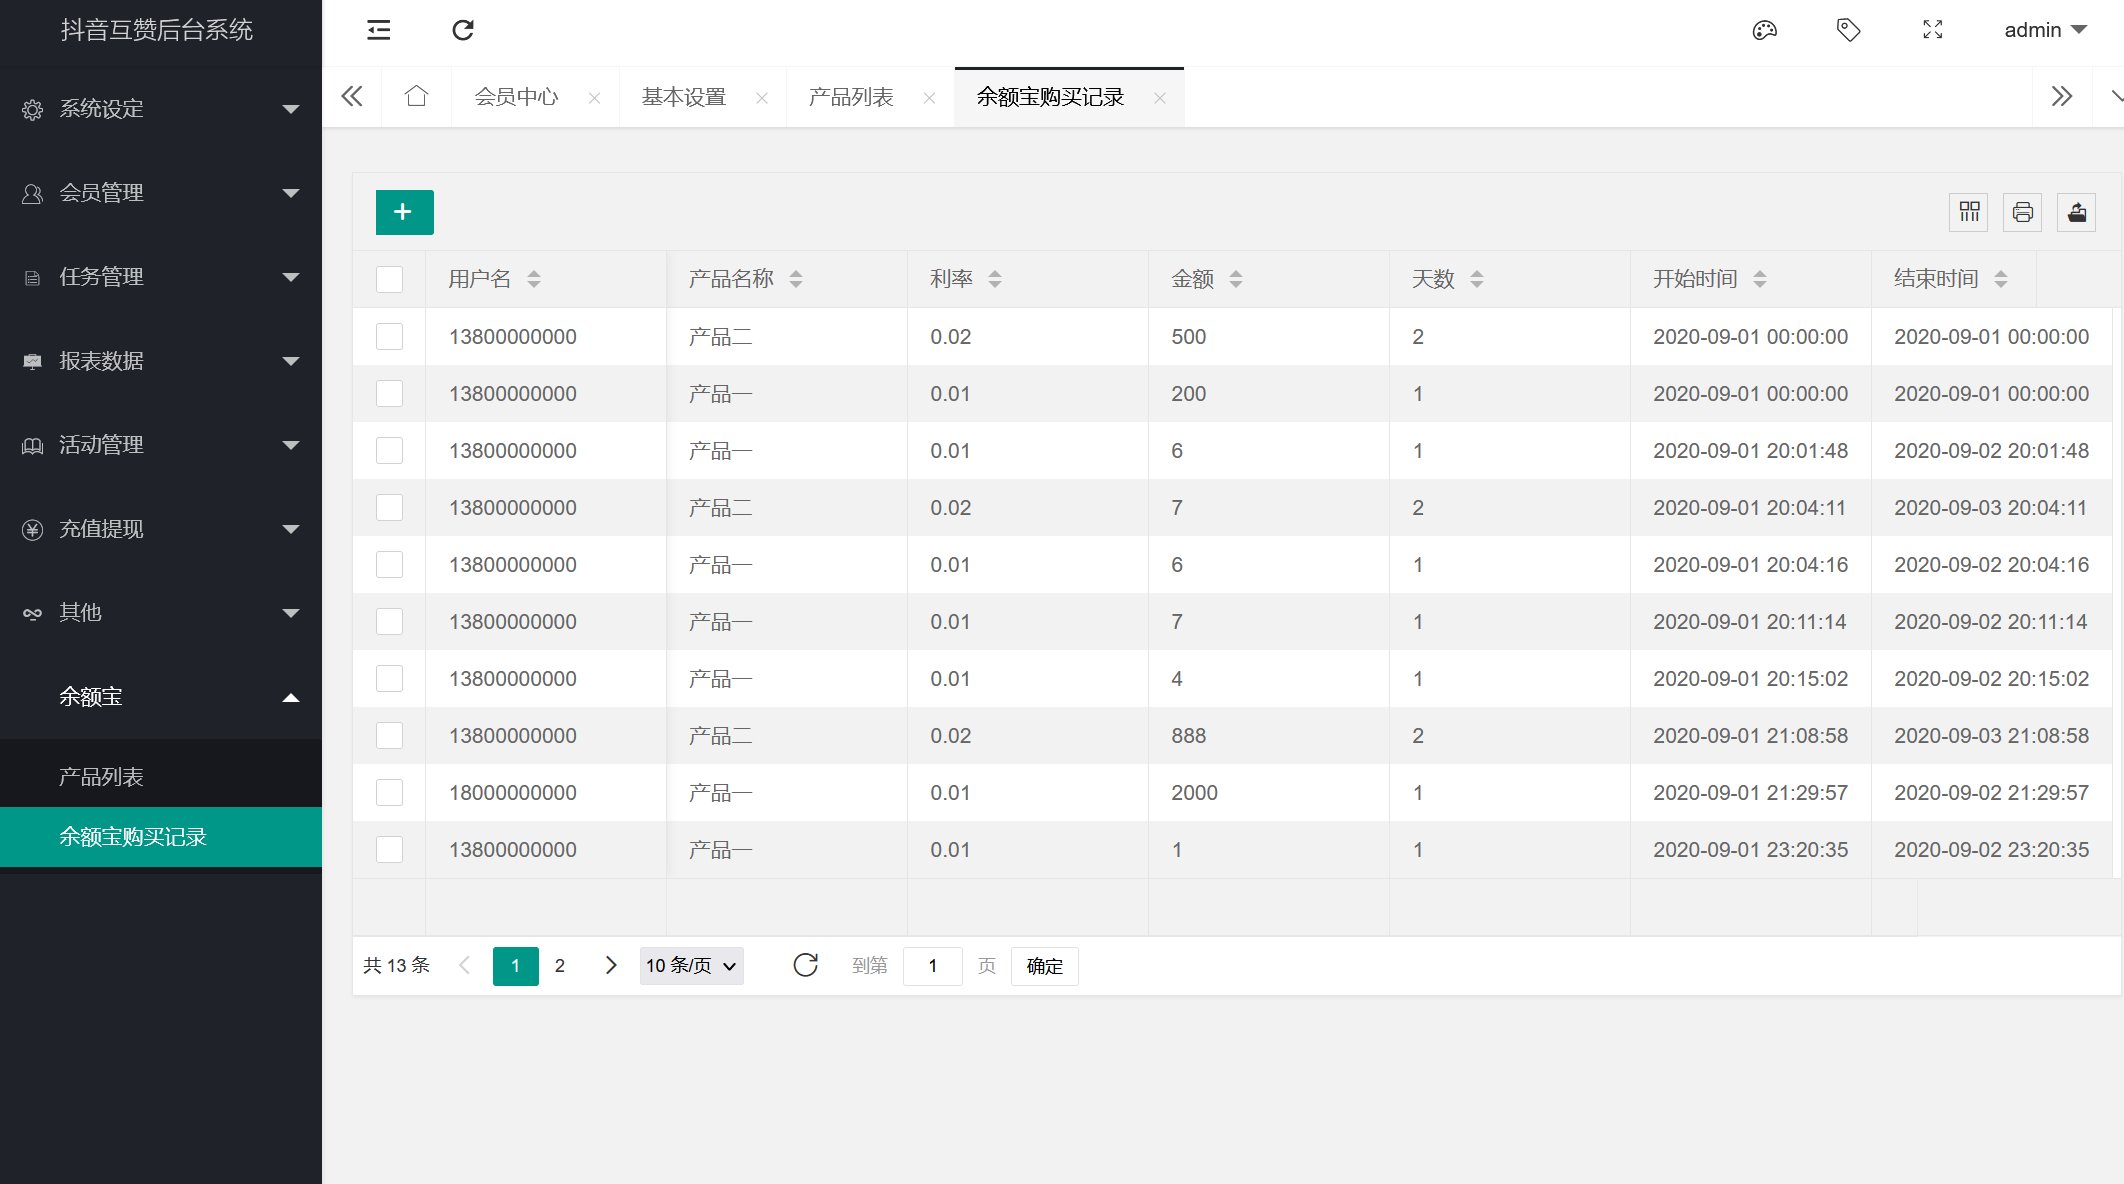2124x1184 pixels.
Task: Sort by 开始时间 column arrows
Action: (1760, 279)
